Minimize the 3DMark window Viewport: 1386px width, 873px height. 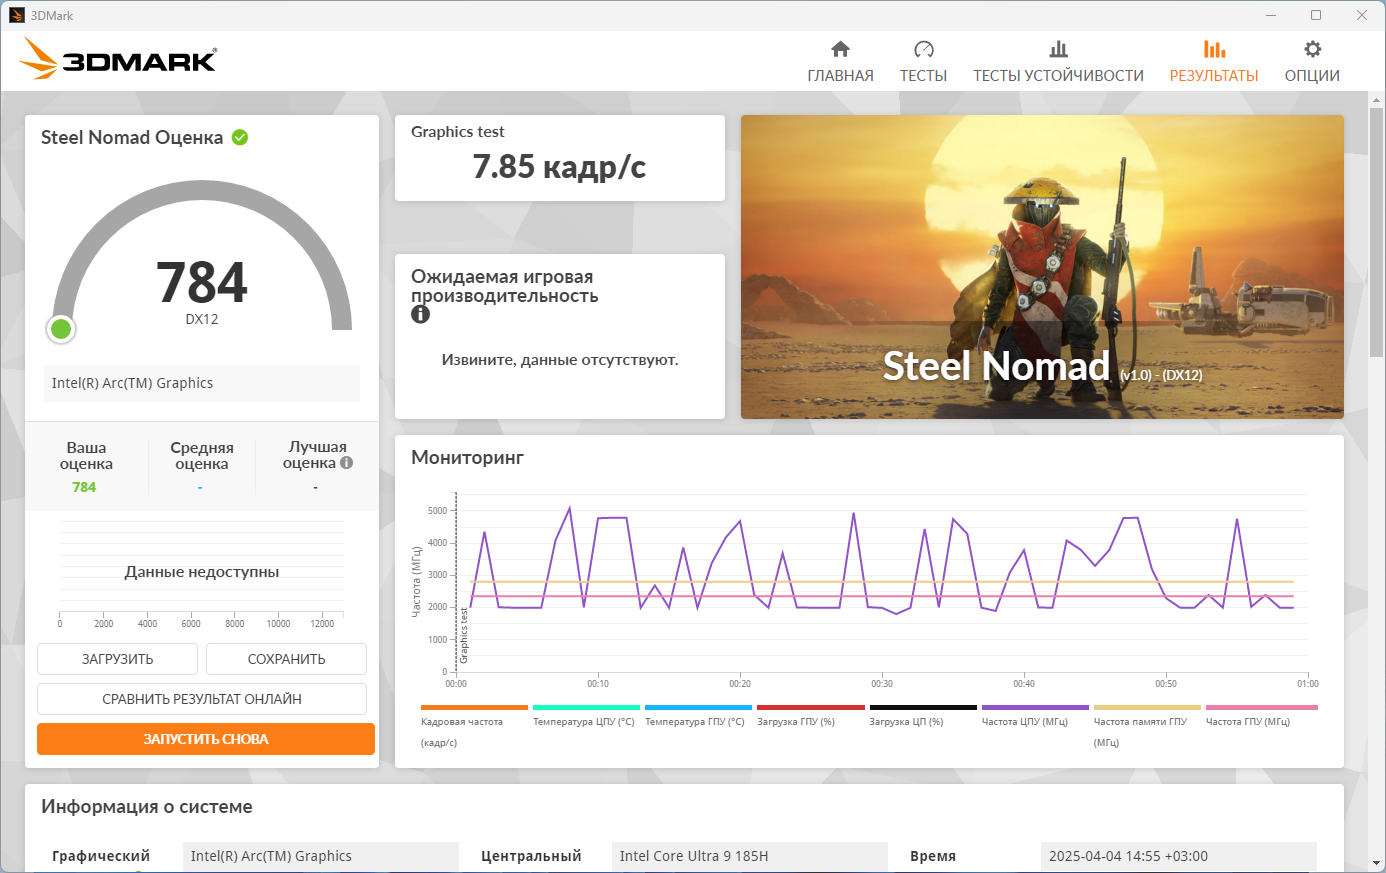pos(1271,15)
